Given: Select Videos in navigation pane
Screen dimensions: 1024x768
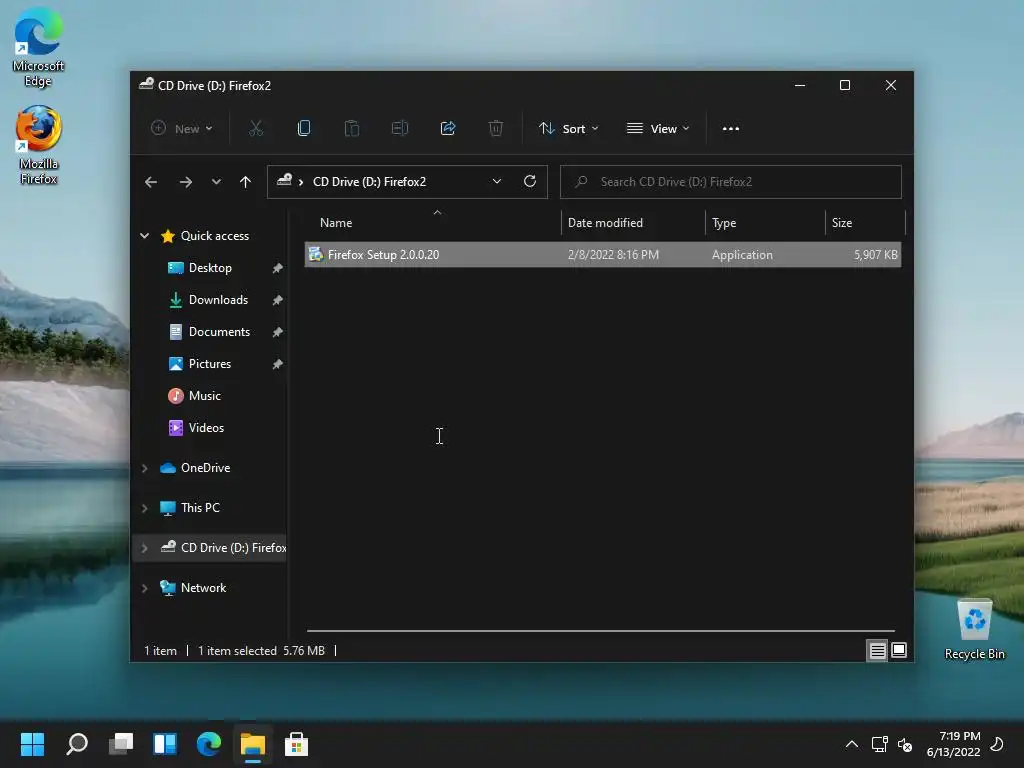Looking at the screenshot, I should click(x=206, y=428).
